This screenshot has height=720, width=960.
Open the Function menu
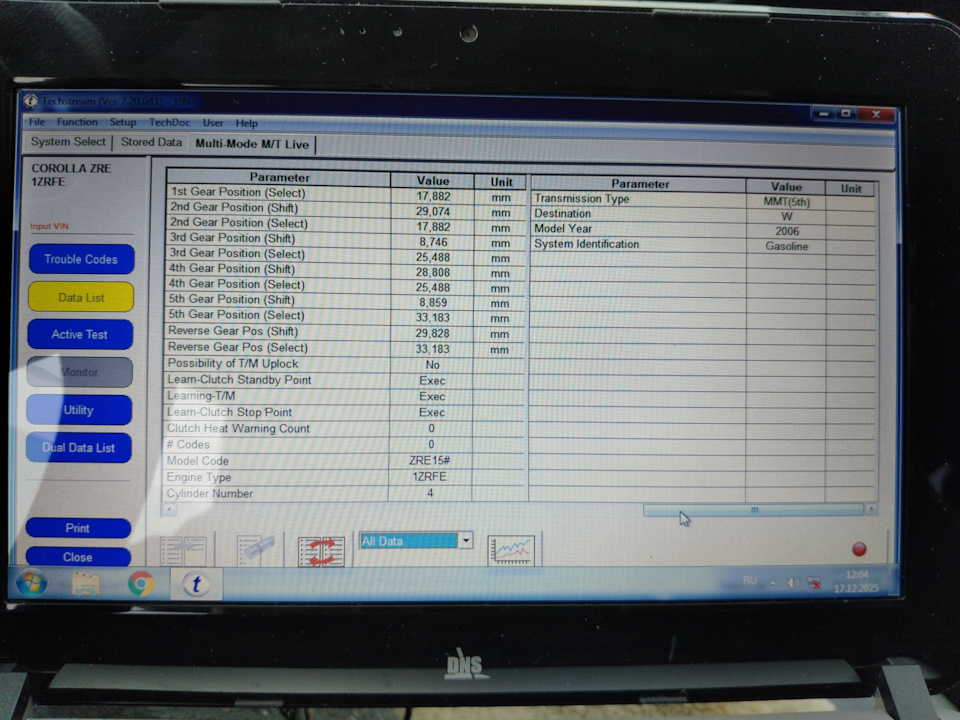coord(77,122)
